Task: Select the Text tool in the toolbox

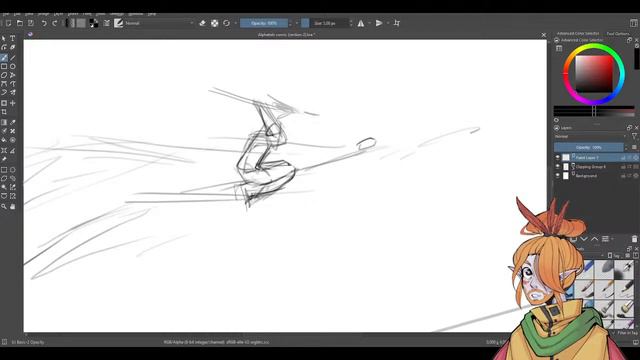Action: [13, 38]
